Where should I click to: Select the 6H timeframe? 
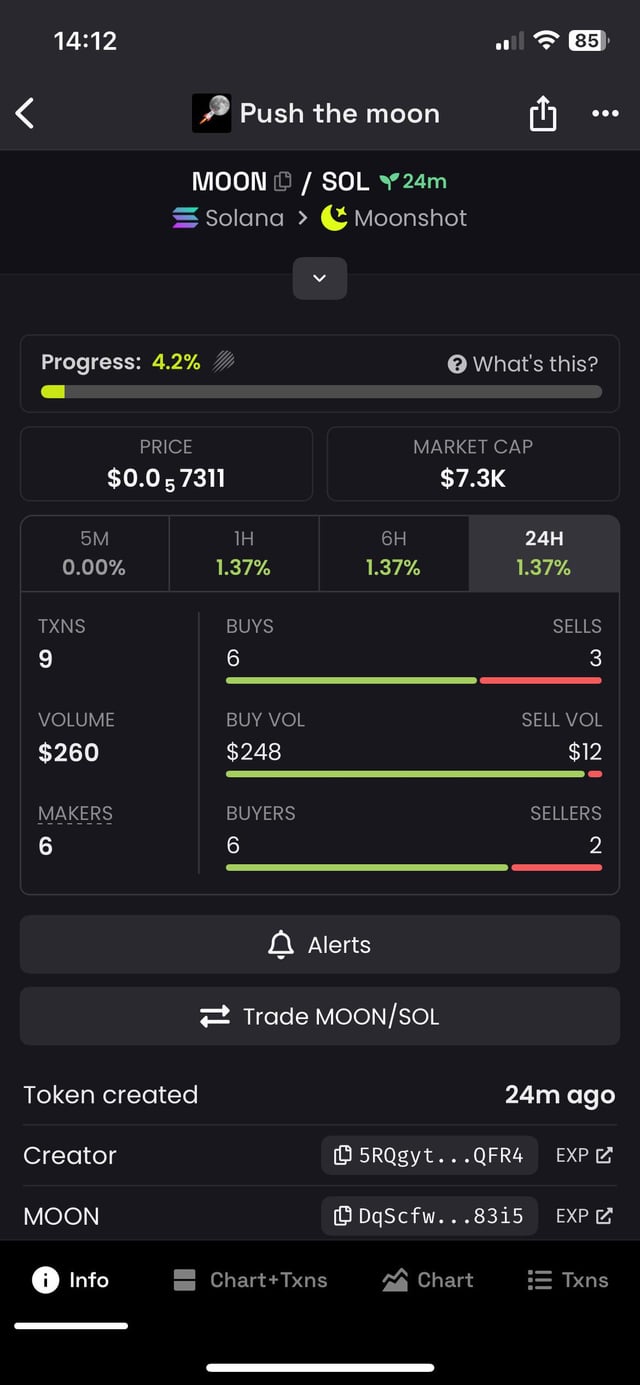pyautogui.click(x=393, y=553)
